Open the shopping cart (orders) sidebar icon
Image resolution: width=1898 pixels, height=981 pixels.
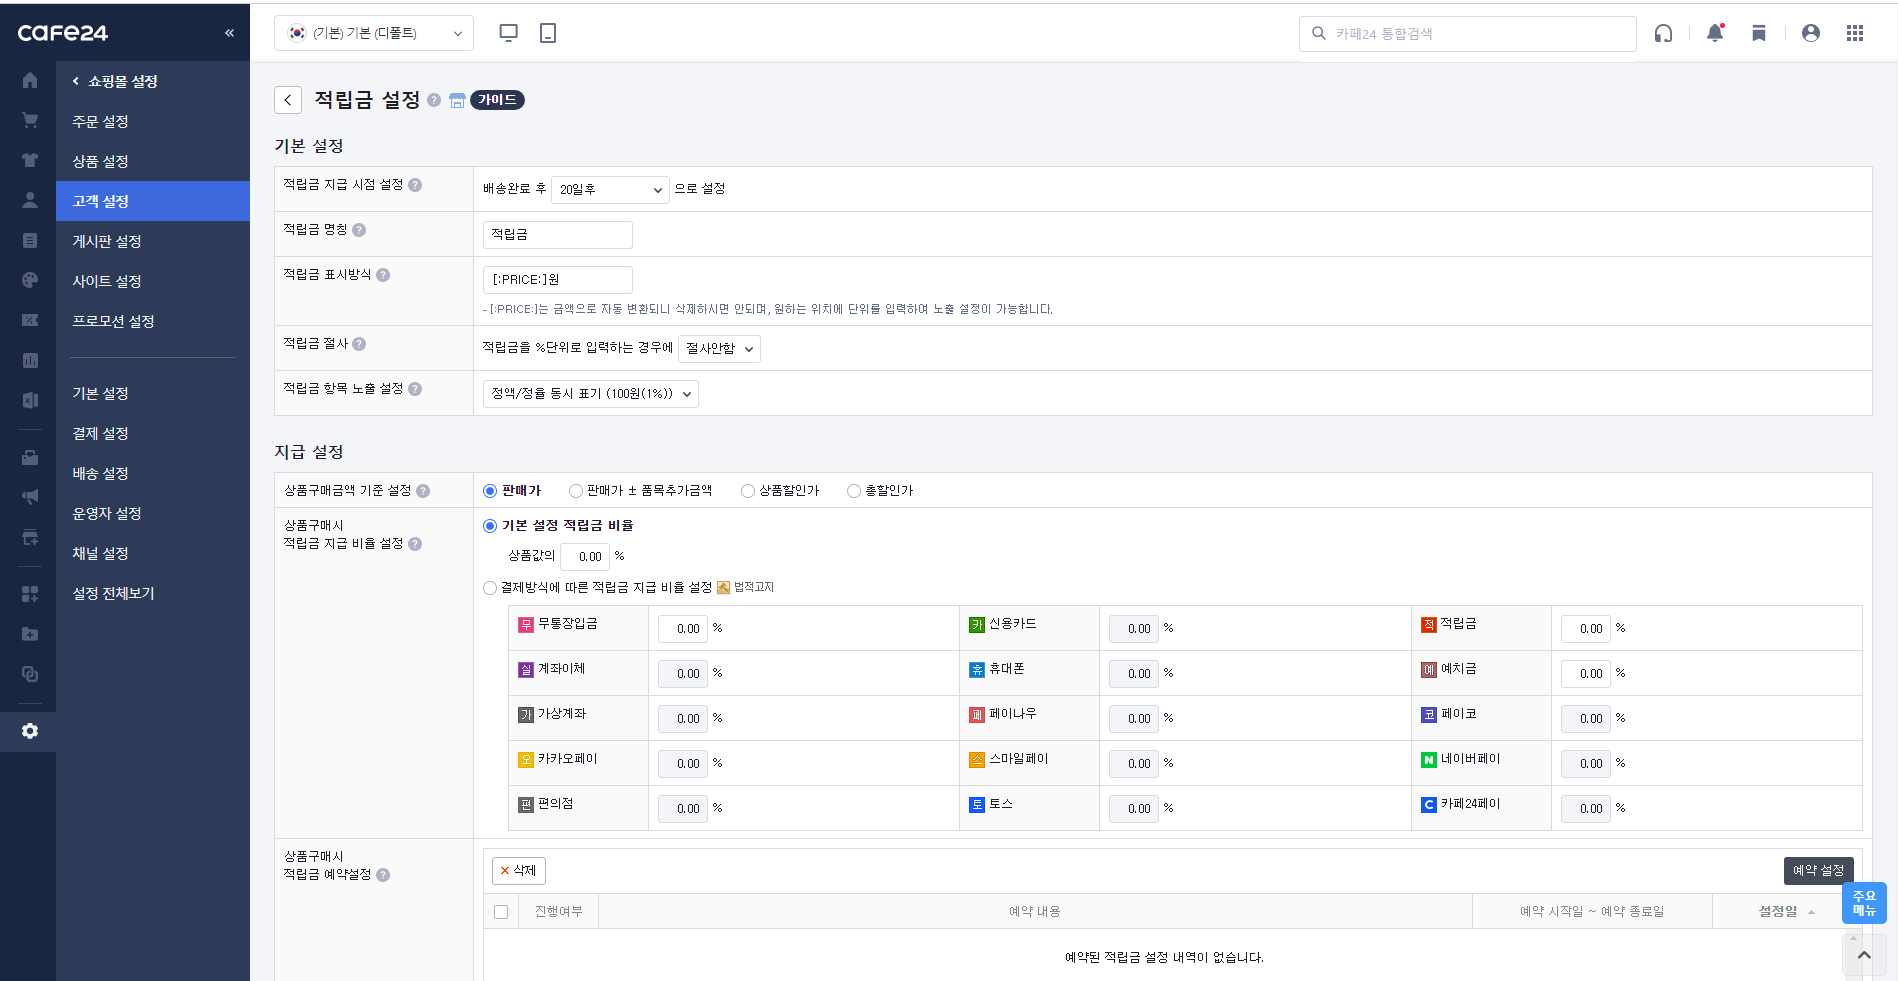(x=30, y=120)
